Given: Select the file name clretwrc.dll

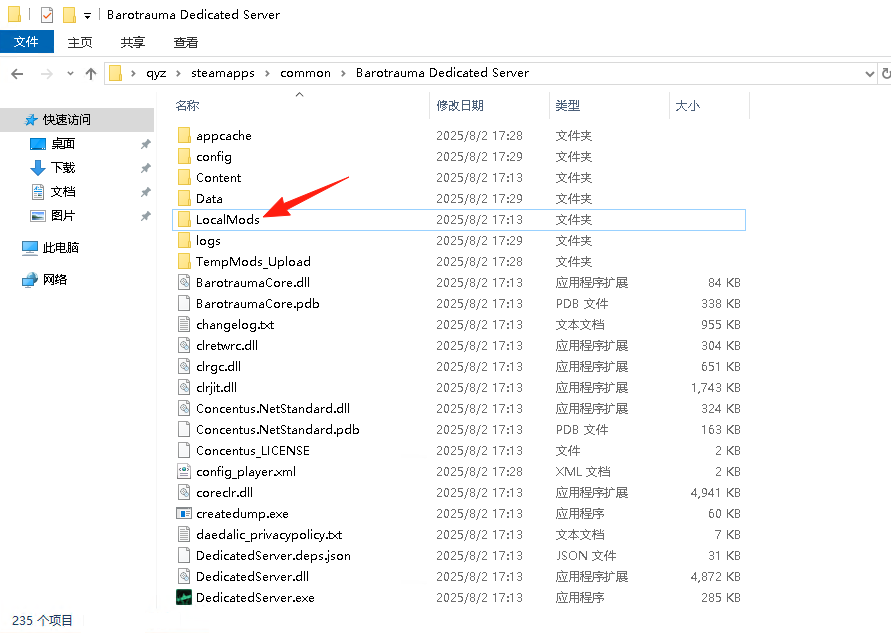Looking at the screenshot, I should click(227, 346).
